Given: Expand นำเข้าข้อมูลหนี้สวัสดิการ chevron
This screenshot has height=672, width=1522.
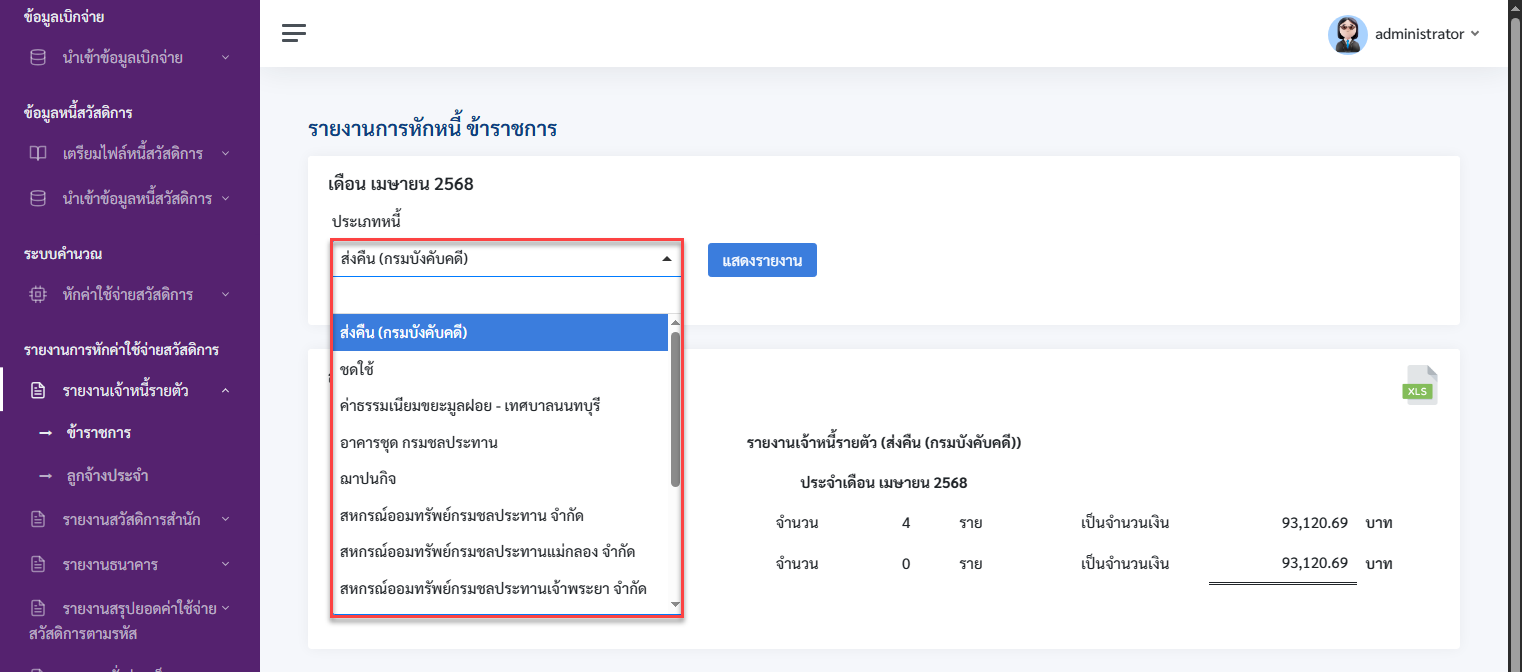Looking at the screenshot, I should (225, 198).
